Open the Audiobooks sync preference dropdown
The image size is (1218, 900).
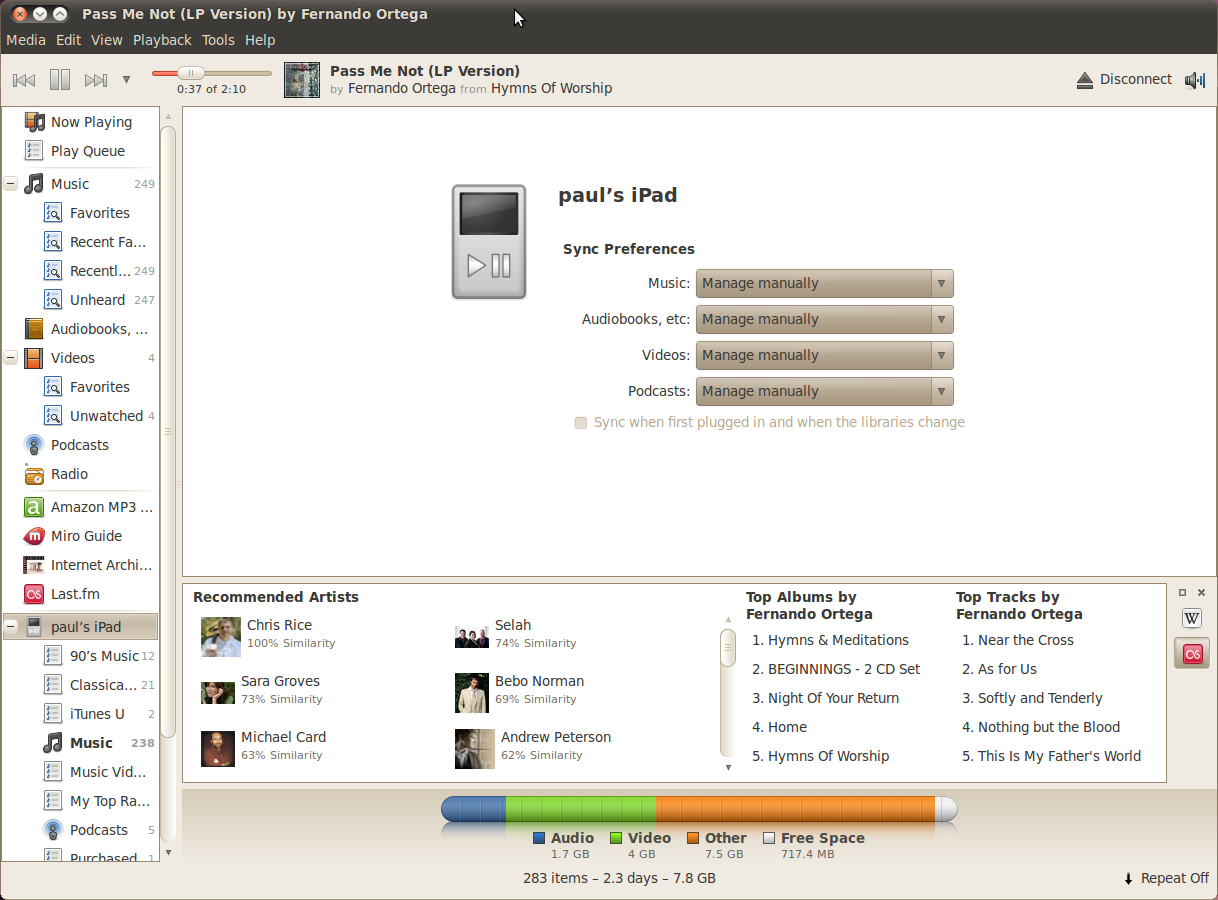coord(825,320)
